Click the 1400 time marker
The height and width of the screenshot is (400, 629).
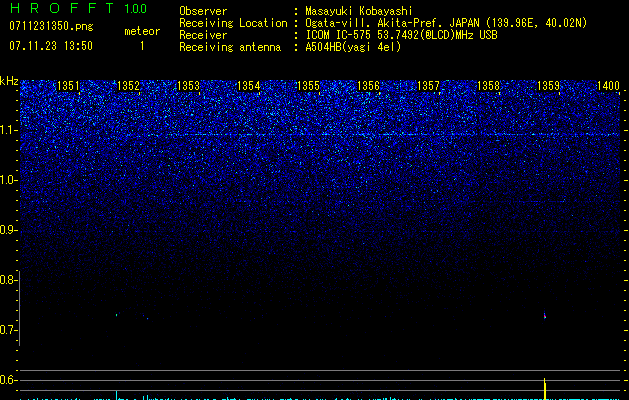coord(608,86)
